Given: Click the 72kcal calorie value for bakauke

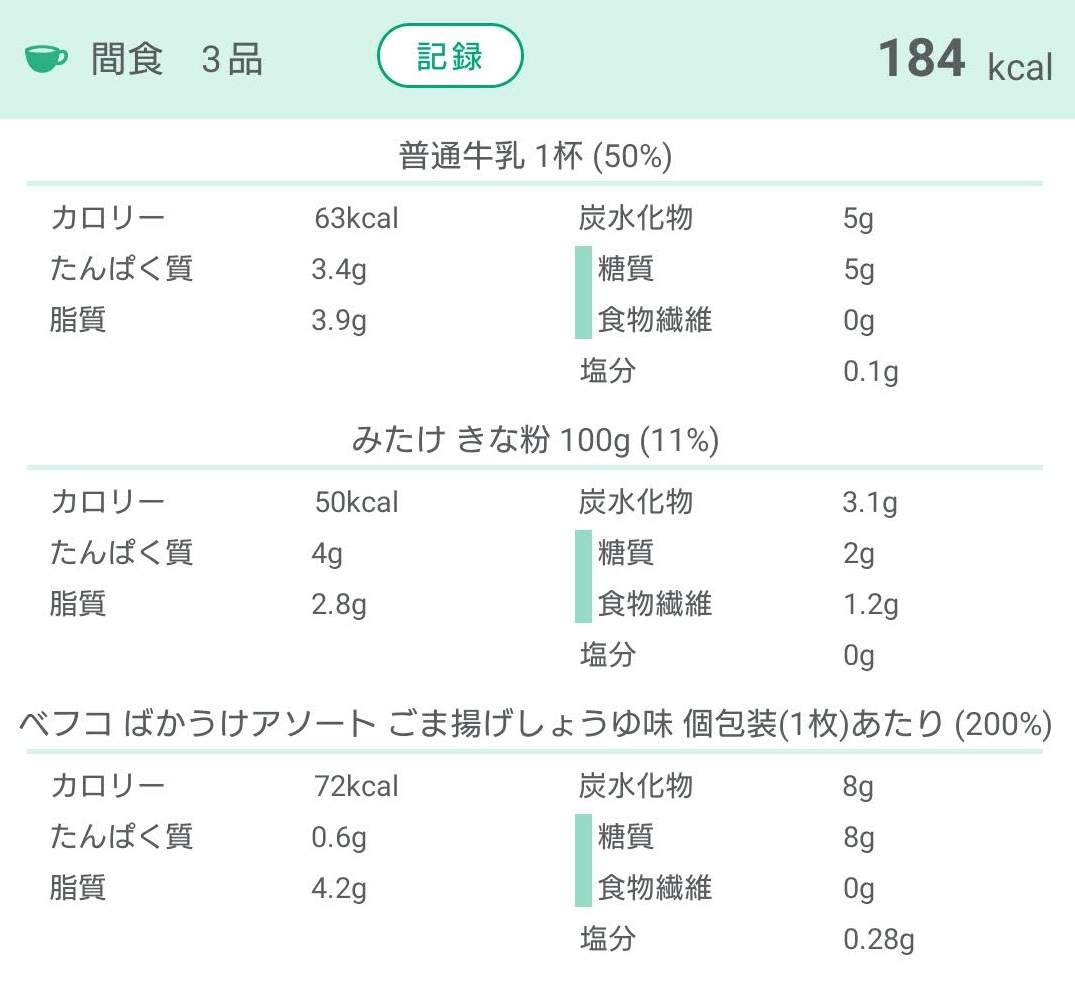Looking at the screenshot, I should [x=356, y=786].
